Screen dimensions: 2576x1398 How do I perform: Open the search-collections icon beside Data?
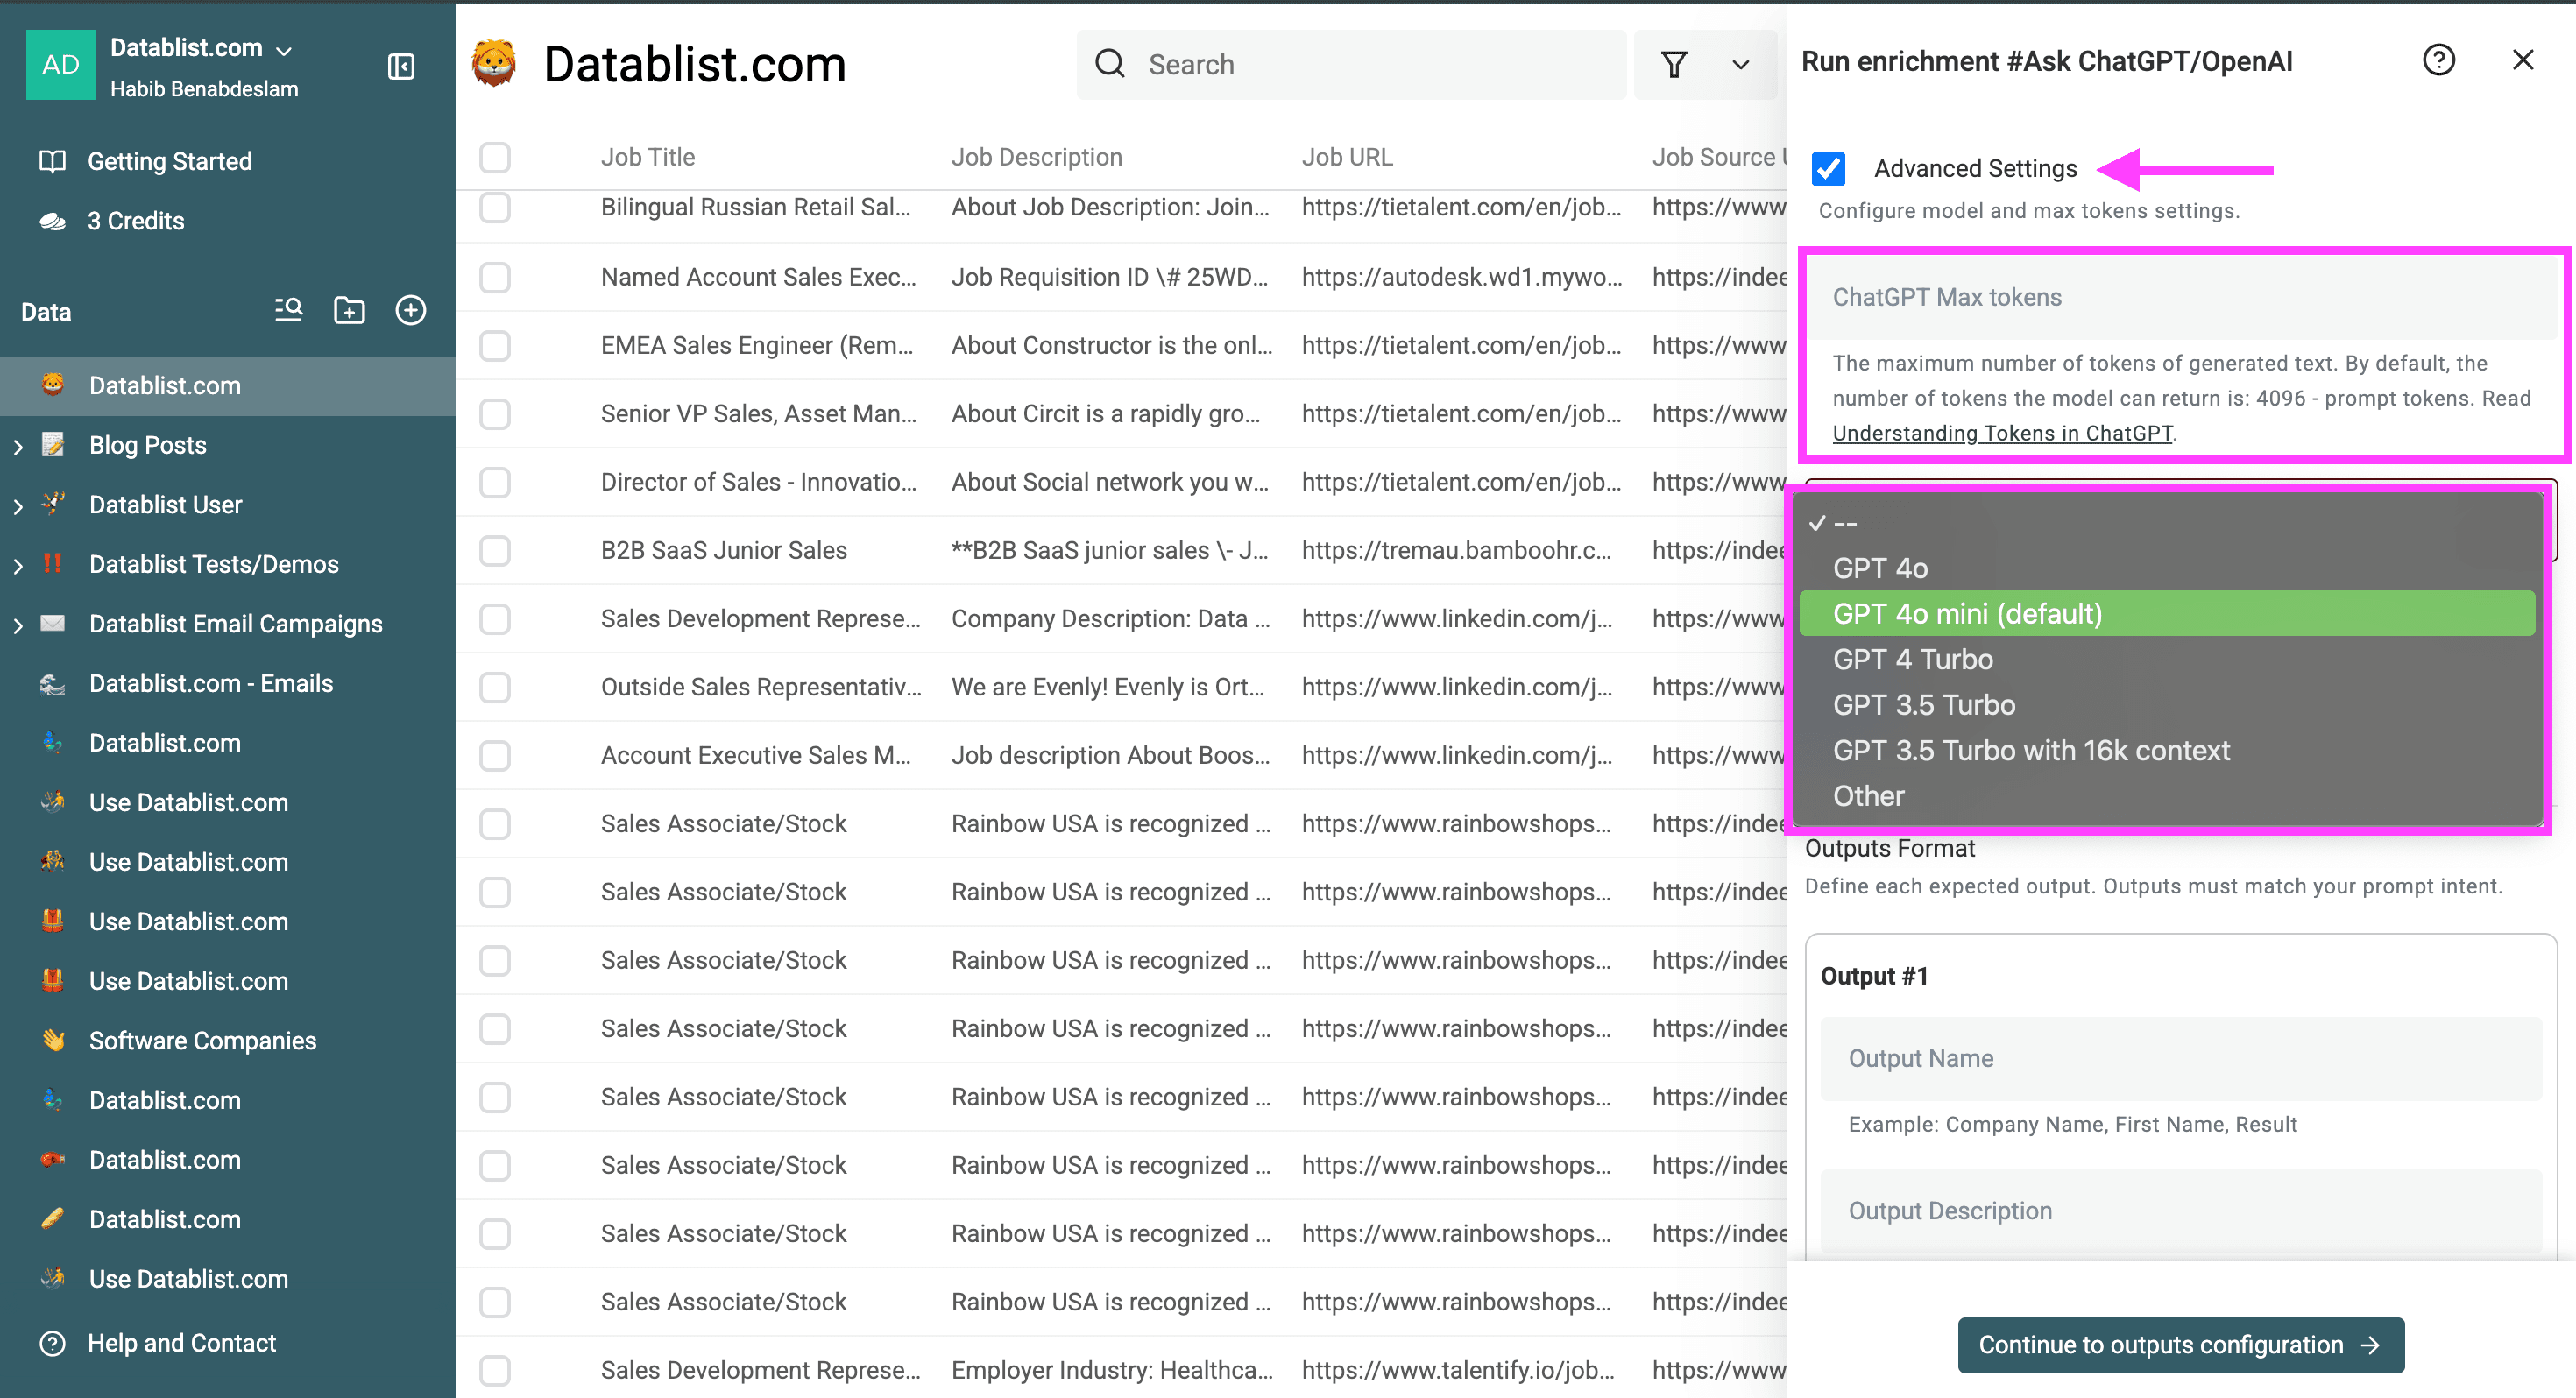288,311
